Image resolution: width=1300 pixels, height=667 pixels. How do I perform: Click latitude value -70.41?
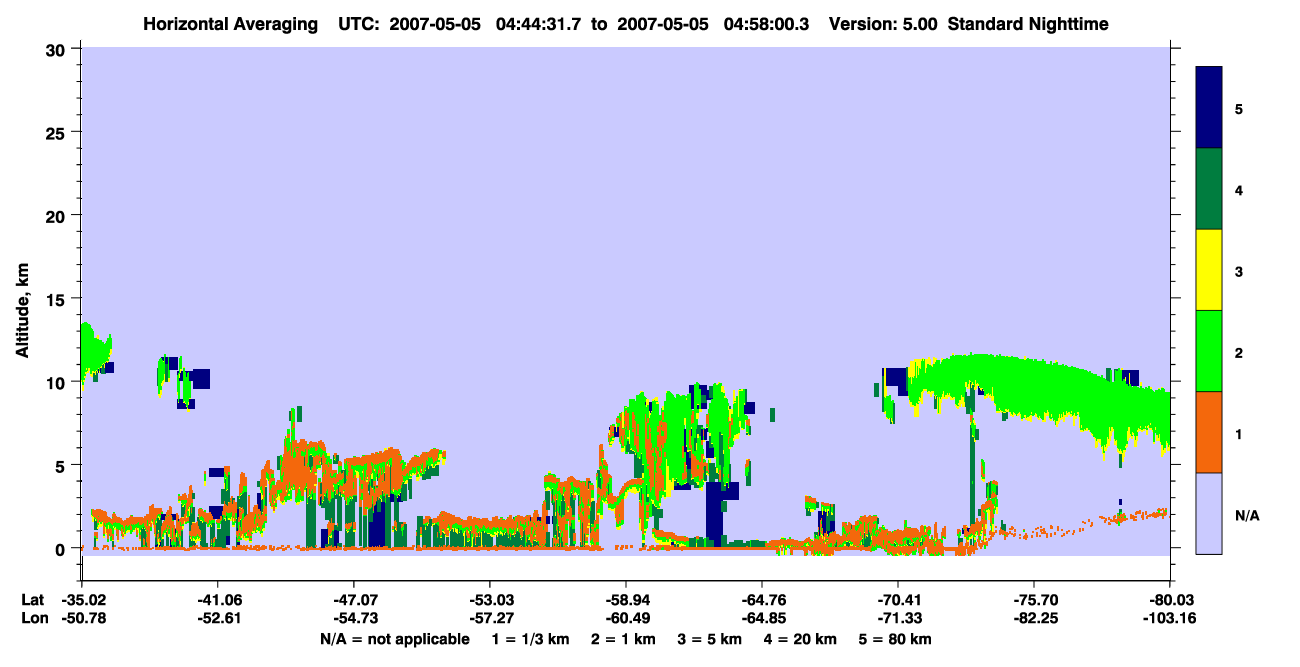pos(898,600)
